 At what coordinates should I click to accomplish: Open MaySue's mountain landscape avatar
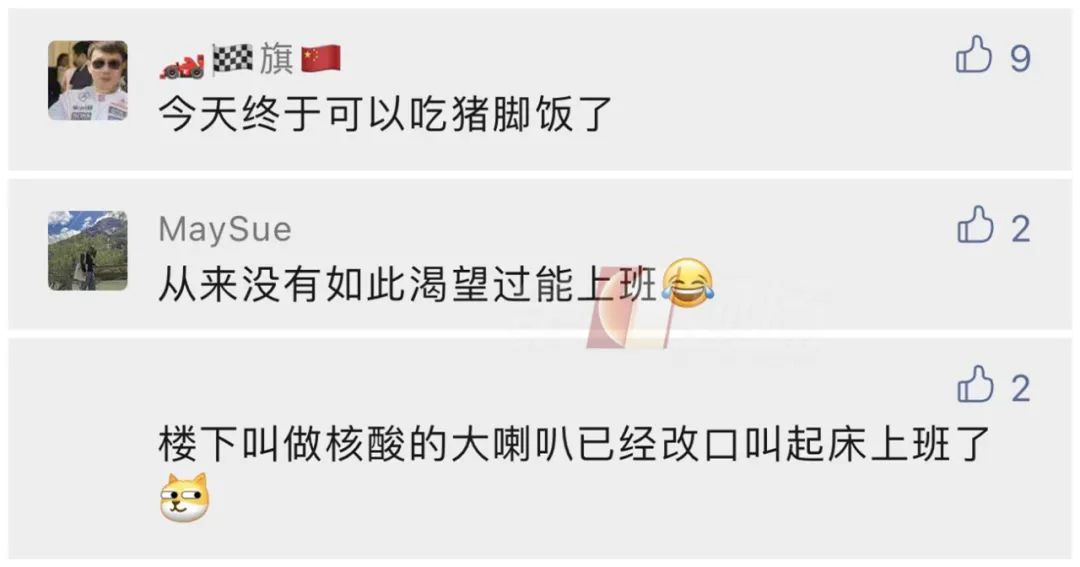tap(87, 250)
